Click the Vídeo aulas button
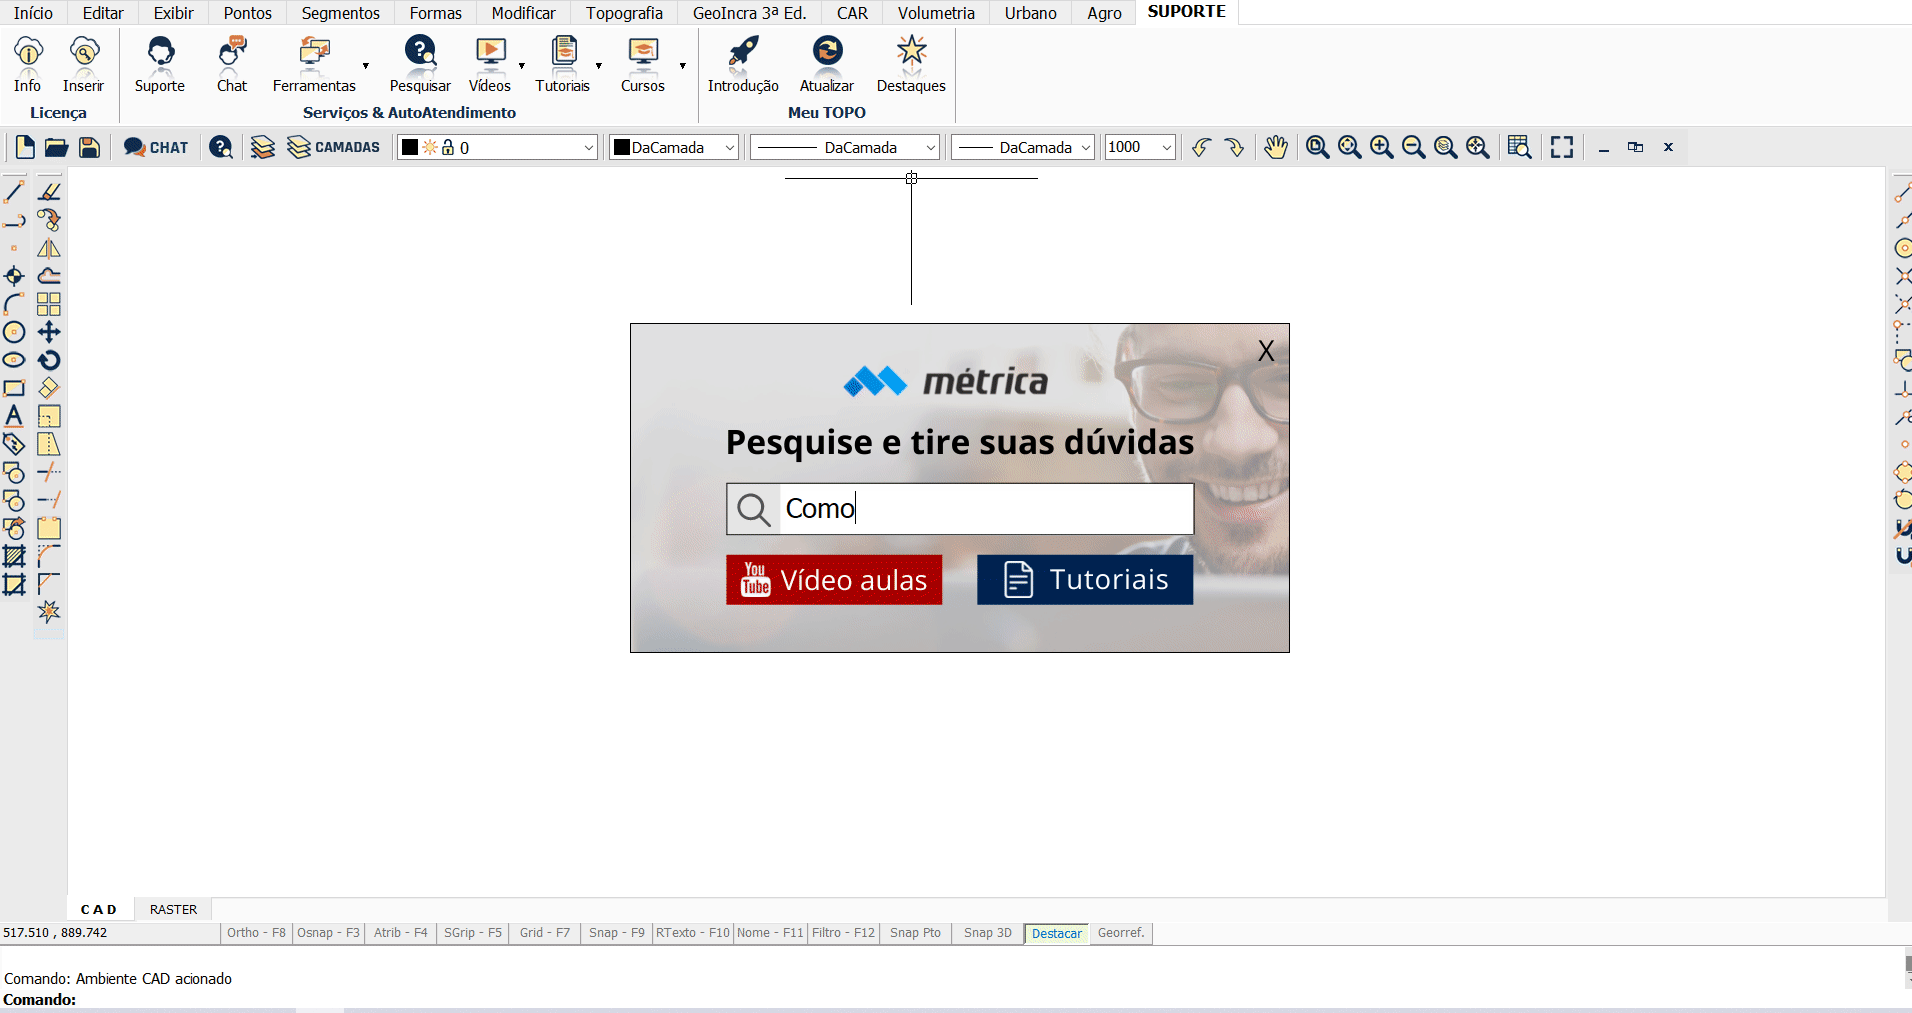The height and width of the screenshot is (1013, 1912). 834,580
